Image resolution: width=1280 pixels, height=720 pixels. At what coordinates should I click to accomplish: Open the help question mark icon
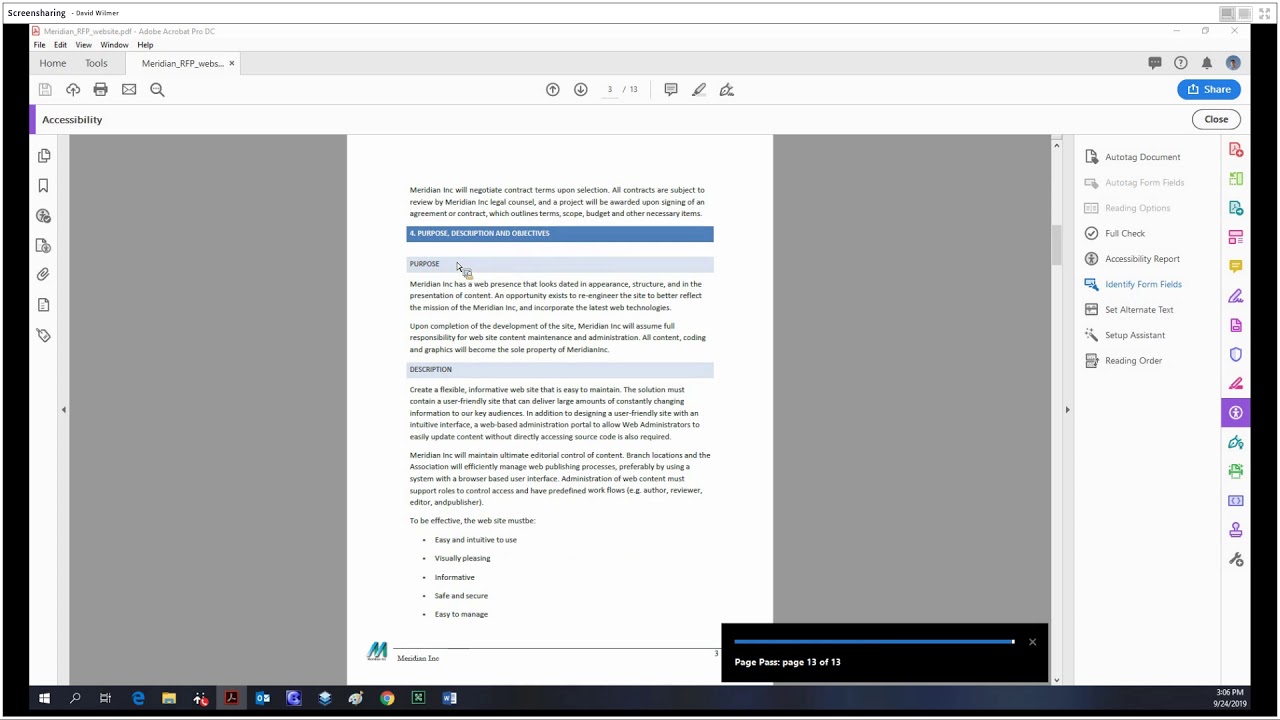[1181, 63]
